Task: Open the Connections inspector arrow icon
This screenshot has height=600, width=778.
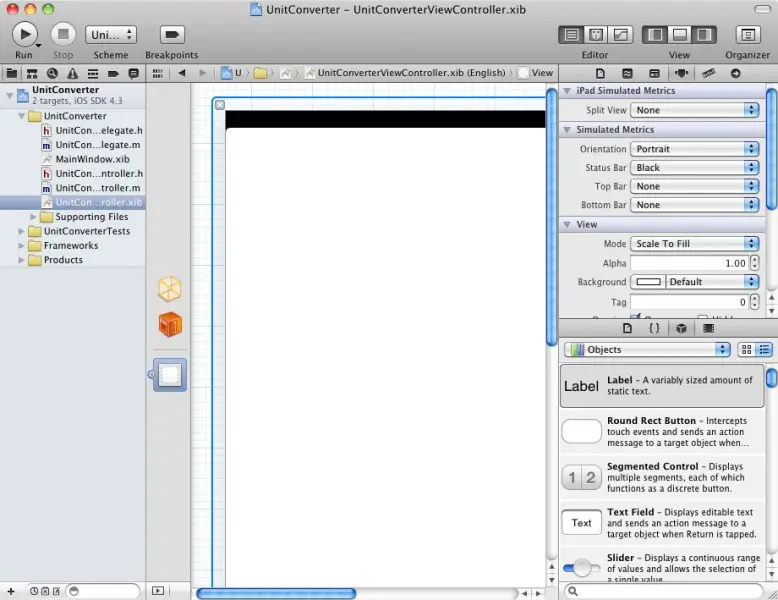Action: point(736,73)
